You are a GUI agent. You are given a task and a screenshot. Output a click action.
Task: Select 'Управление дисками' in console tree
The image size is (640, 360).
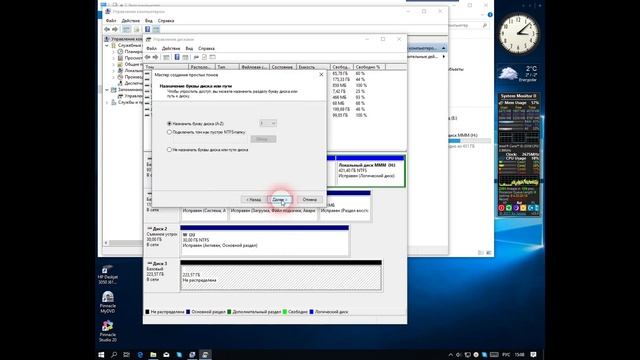click(x=129, y=96)
